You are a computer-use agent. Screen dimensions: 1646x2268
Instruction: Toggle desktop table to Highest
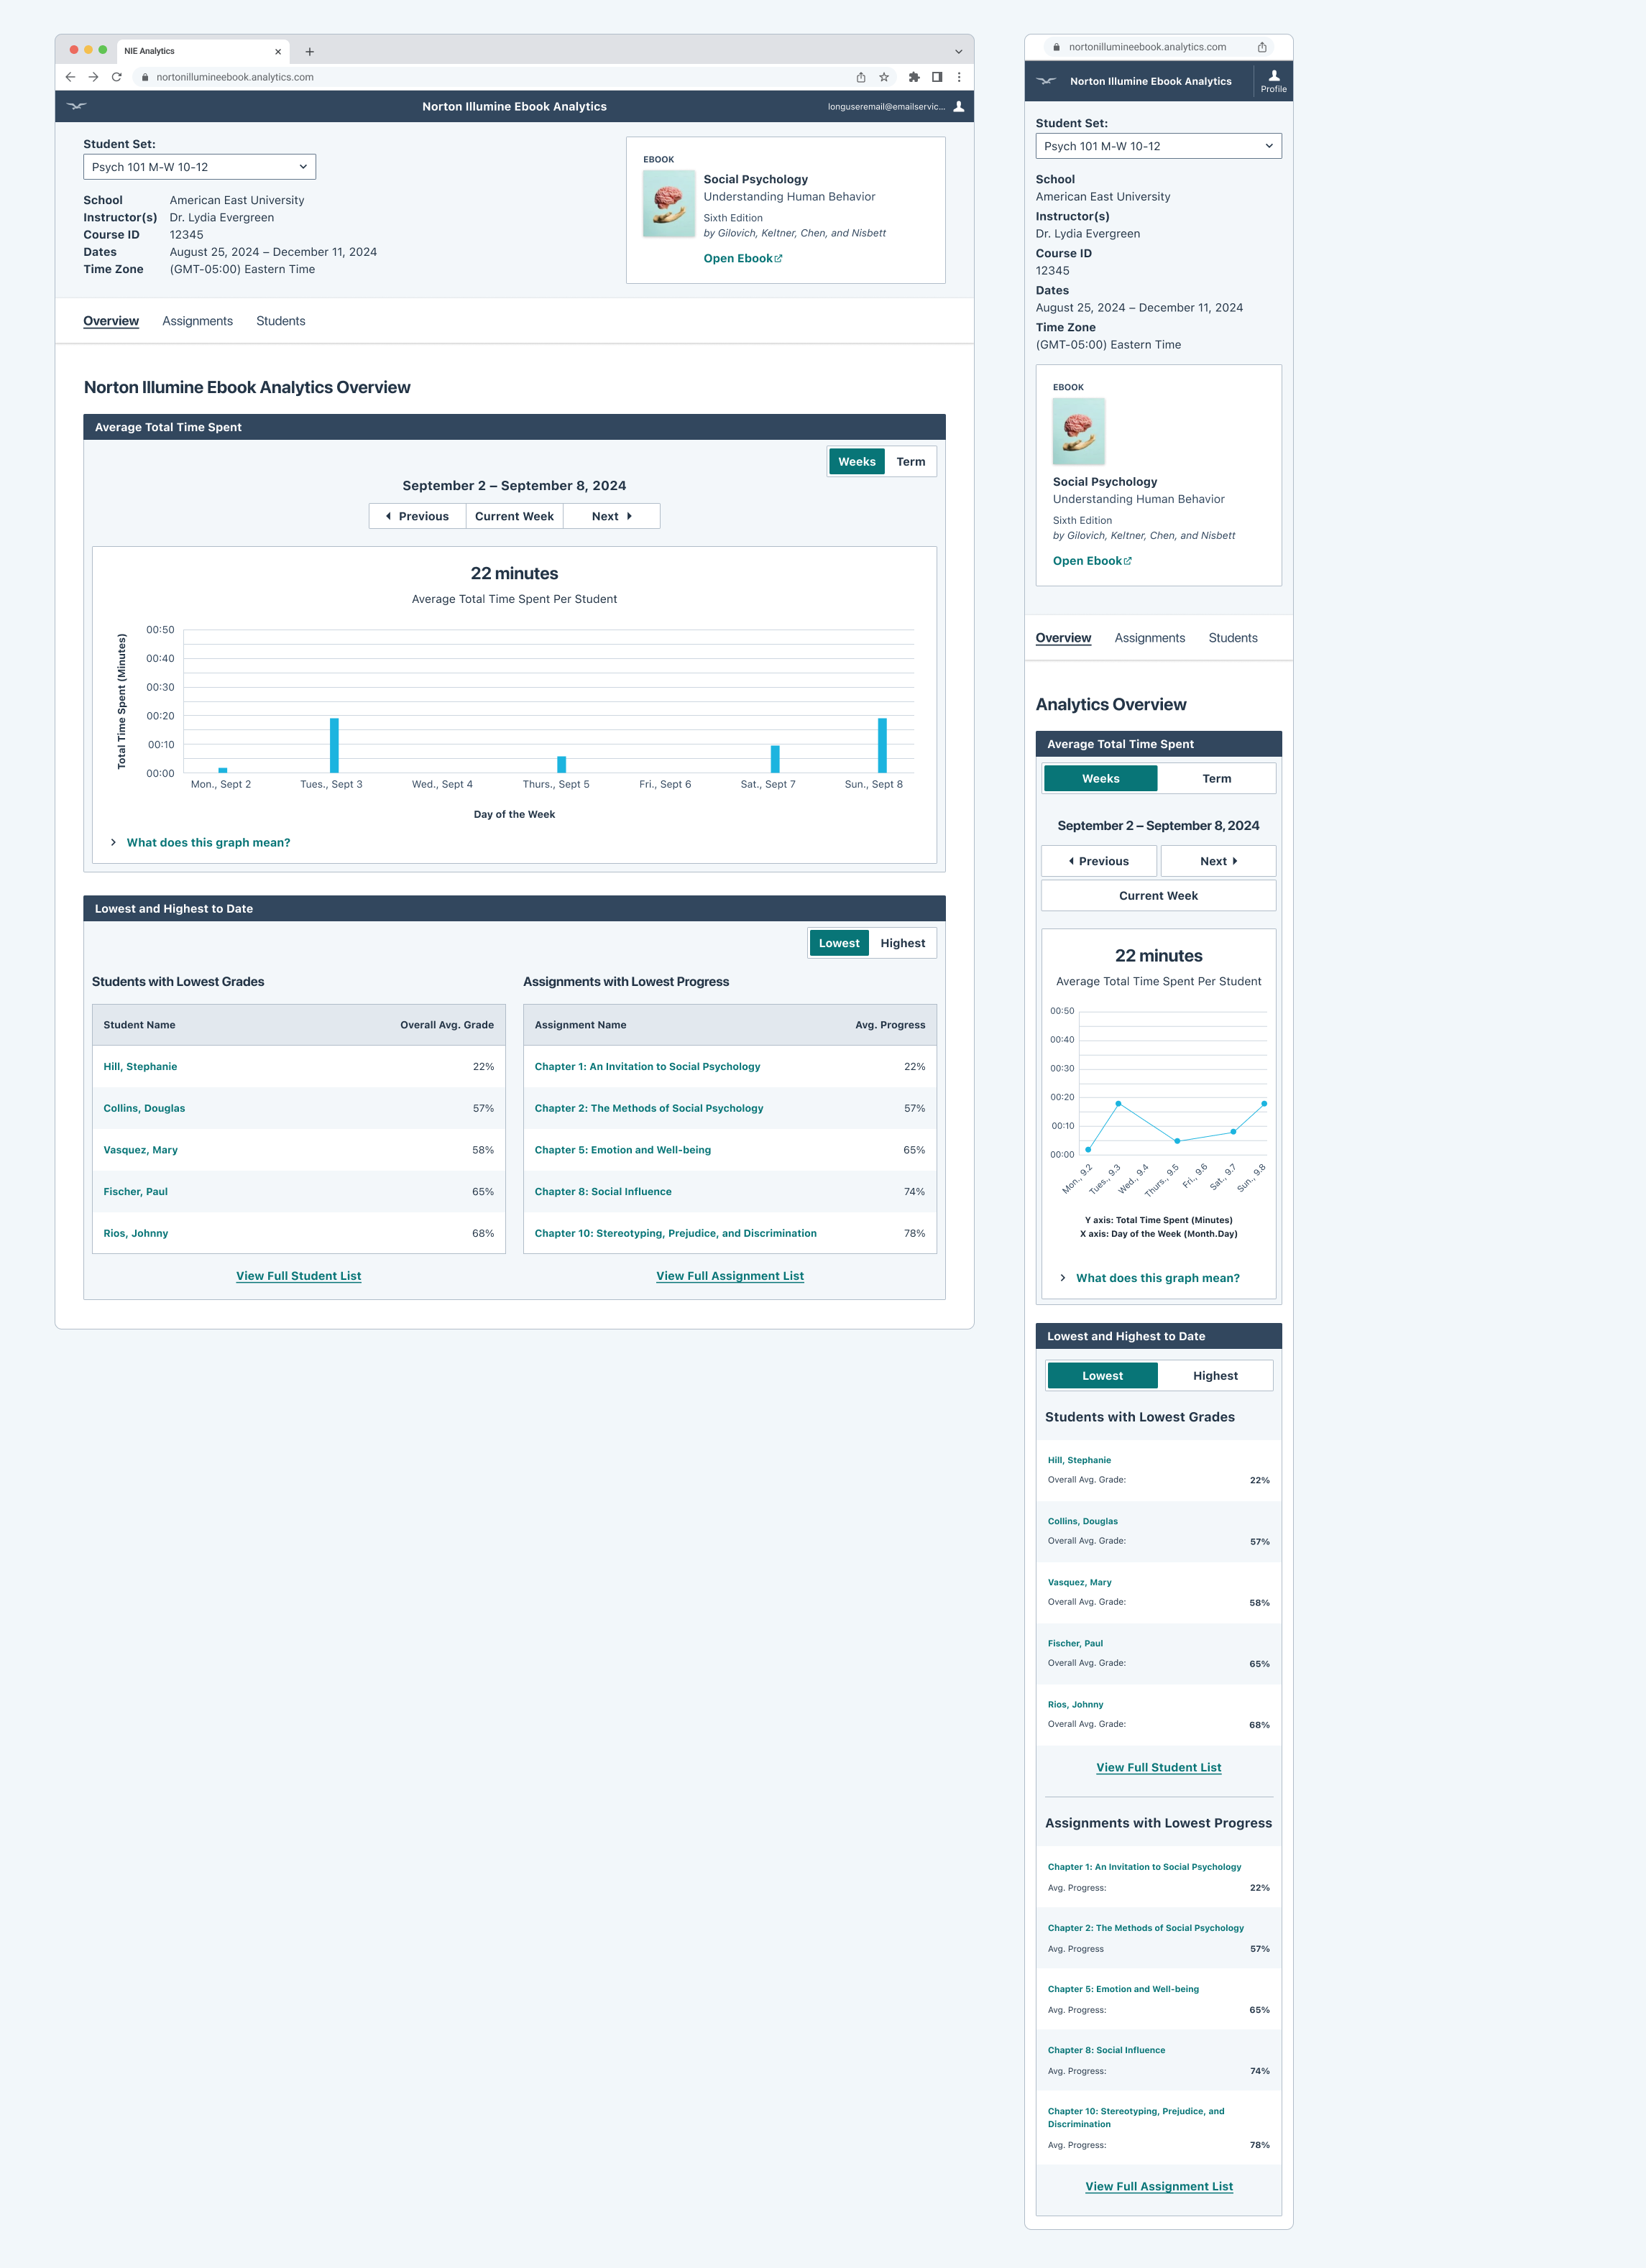click(902, 943)
